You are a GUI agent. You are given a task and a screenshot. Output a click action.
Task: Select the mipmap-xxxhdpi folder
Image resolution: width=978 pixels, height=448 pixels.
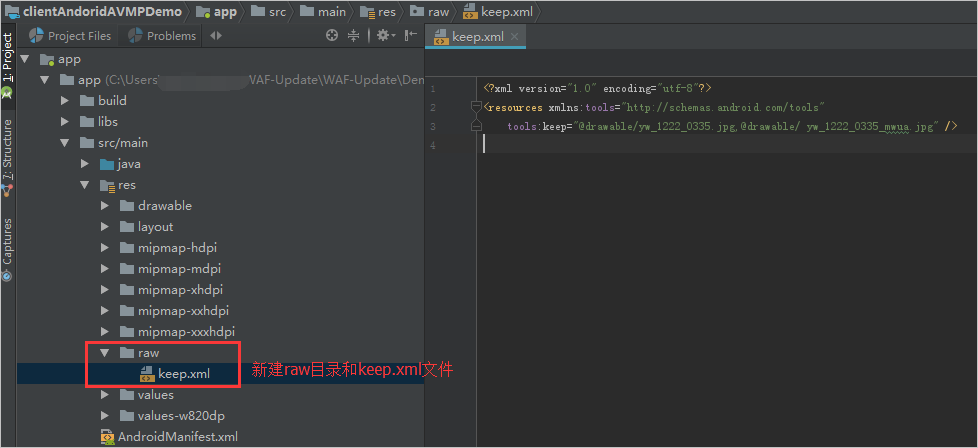(177, 331)
